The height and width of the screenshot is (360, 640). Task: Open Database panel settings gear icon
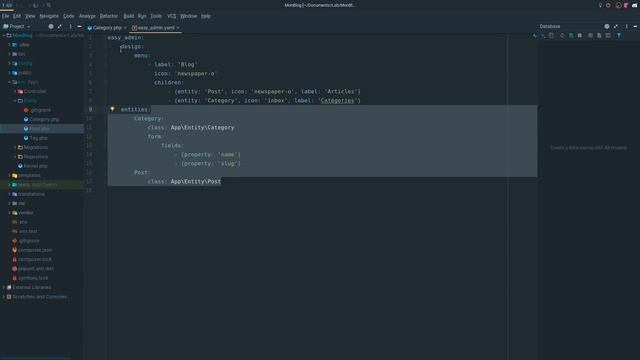click(607, 27)
